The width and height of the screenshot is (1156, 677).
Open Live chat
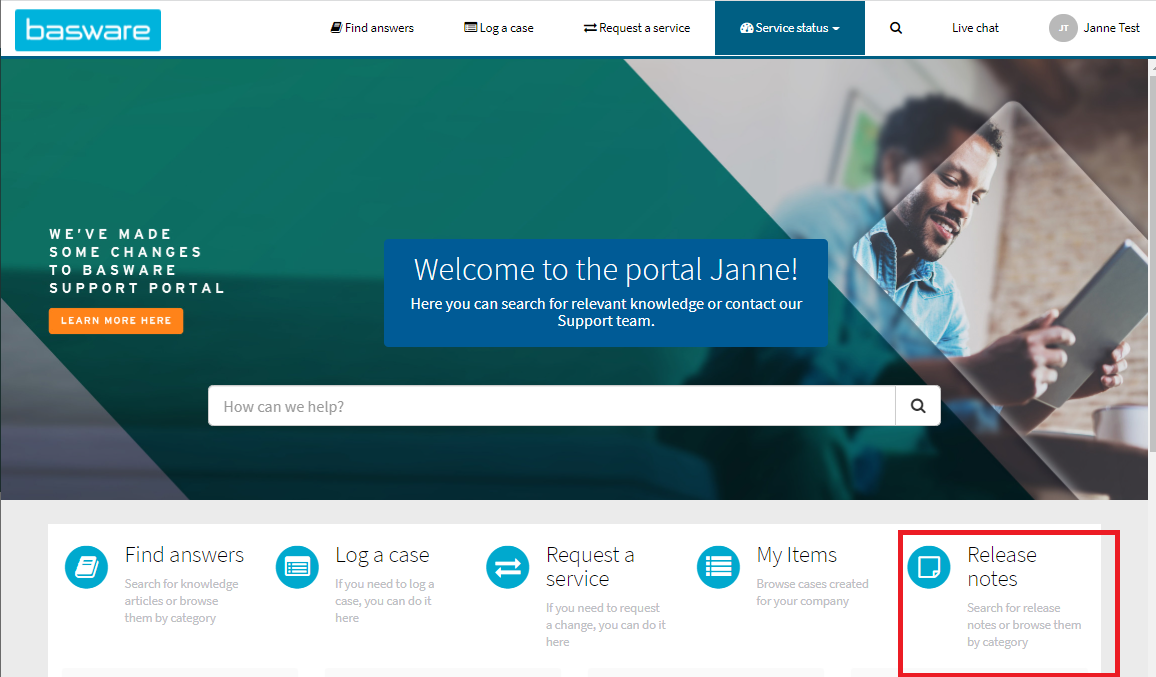[975, 28]
